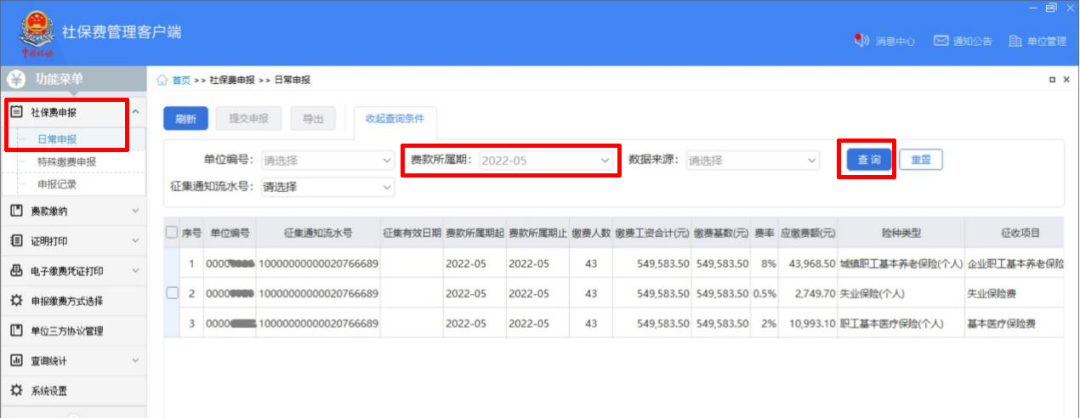Viewport: 1080px width, 418px height.
Task: Click the 导出 button
Action: pyautogui.click(x=313, y=118)
